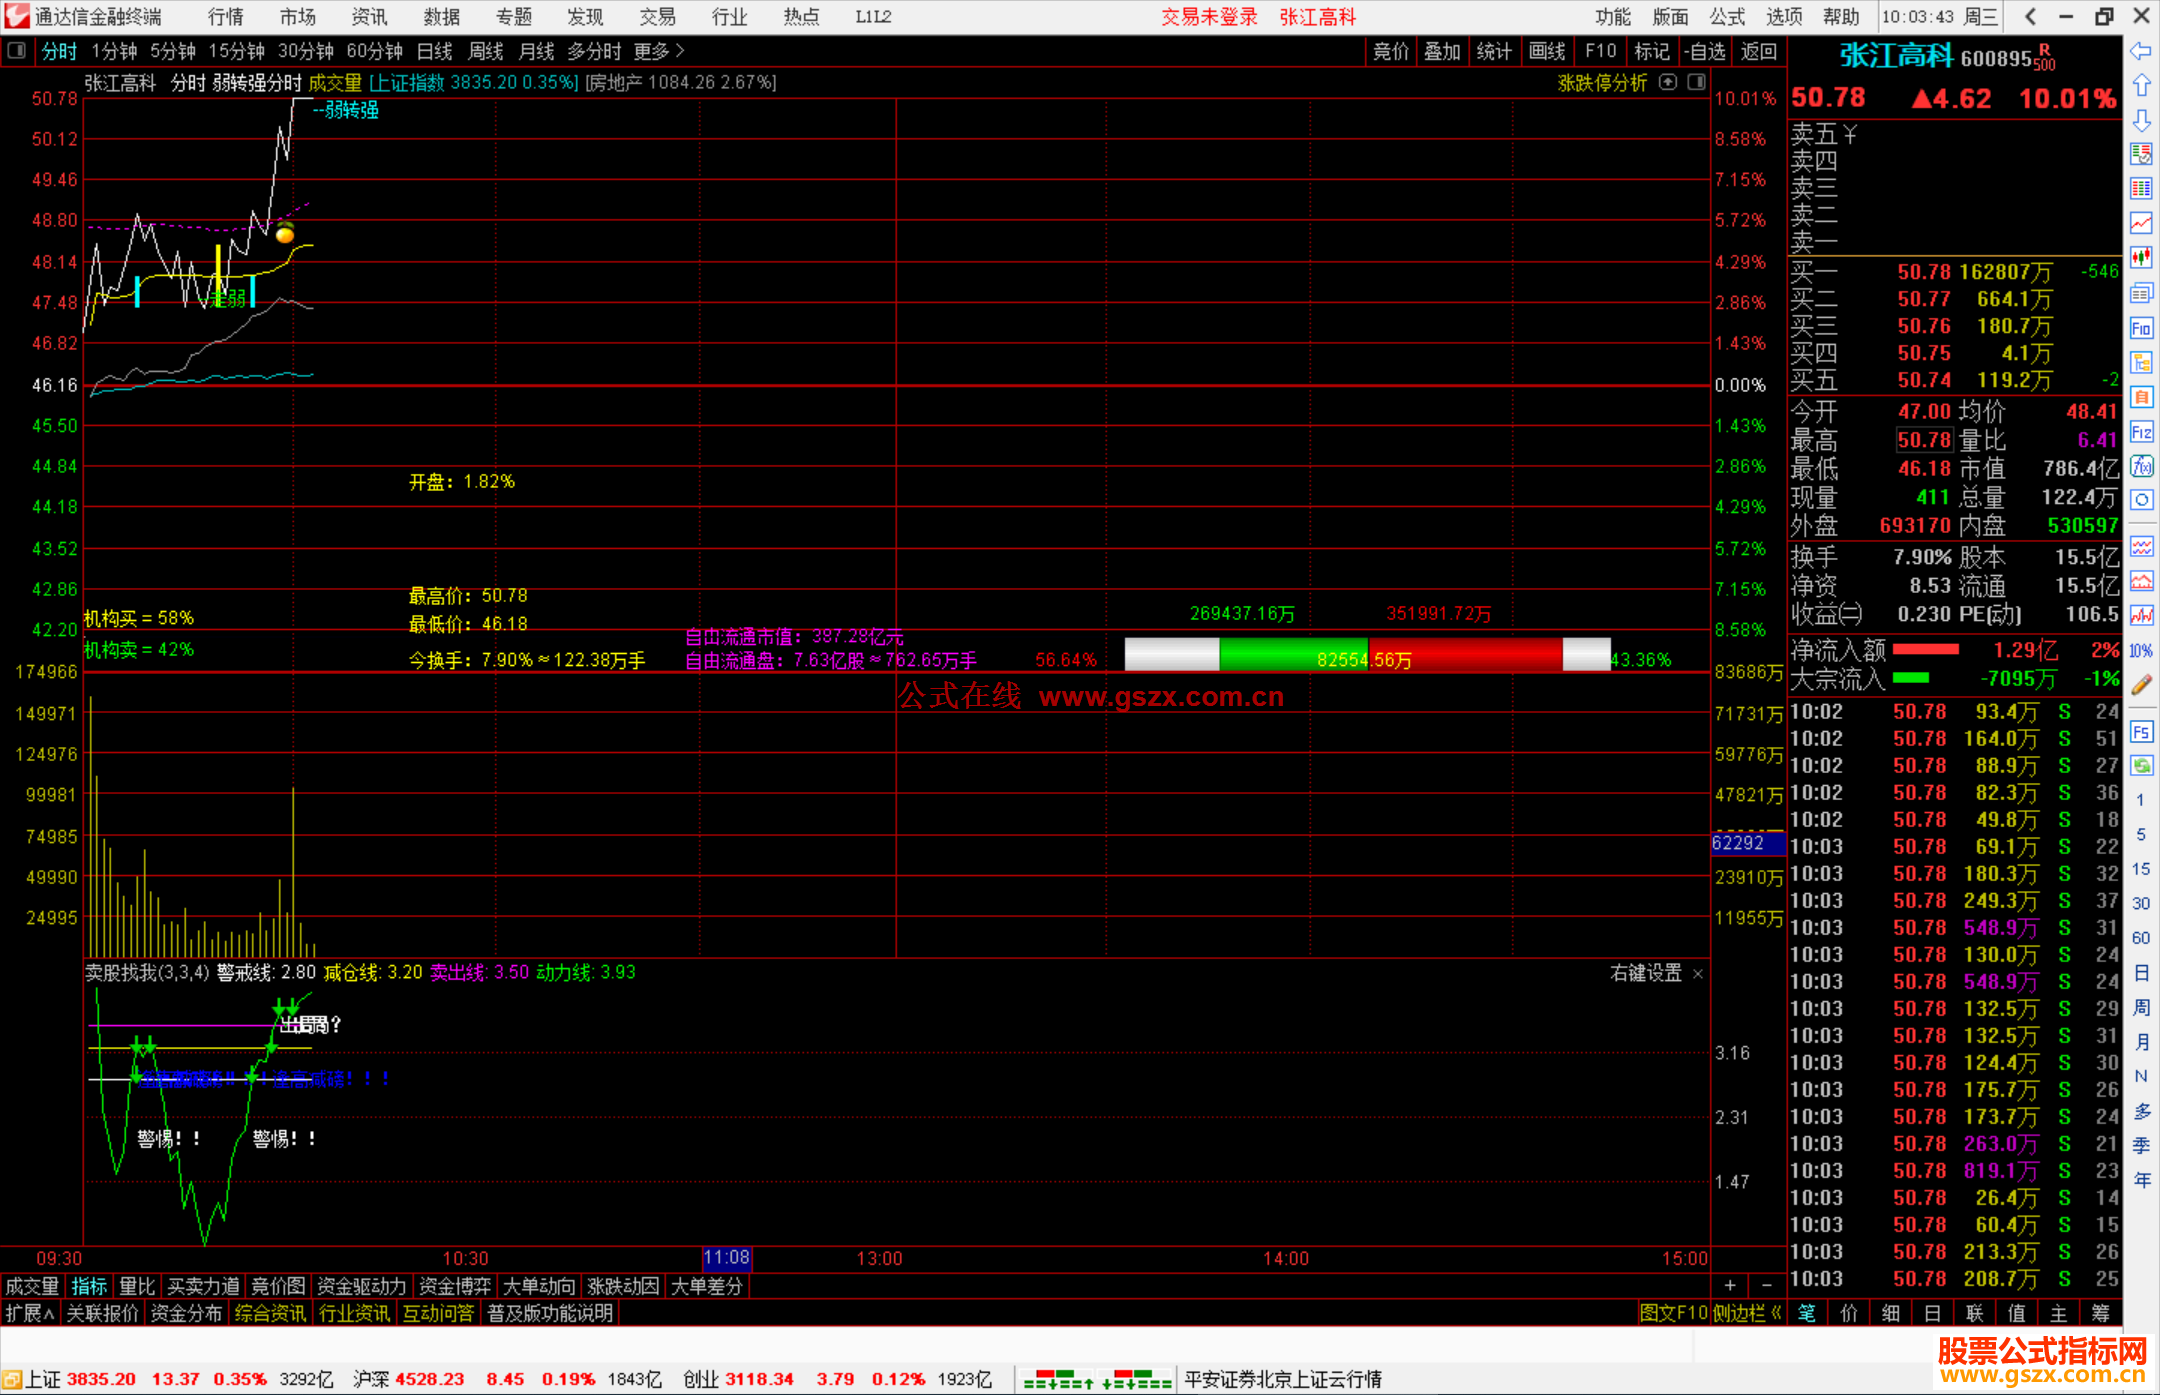The width and height of the screenshot is (2160, 1395).
Task: Click the F10 company info sidebar icon
Action: point(2141,328)
